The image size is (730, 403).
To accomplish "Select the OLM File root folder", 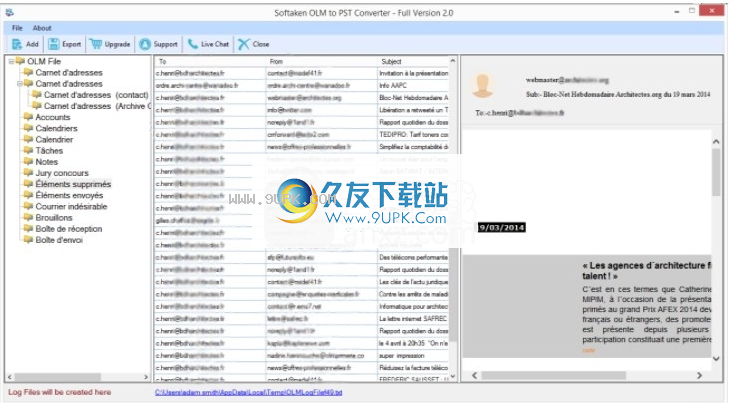I will (x=44, y=61).
